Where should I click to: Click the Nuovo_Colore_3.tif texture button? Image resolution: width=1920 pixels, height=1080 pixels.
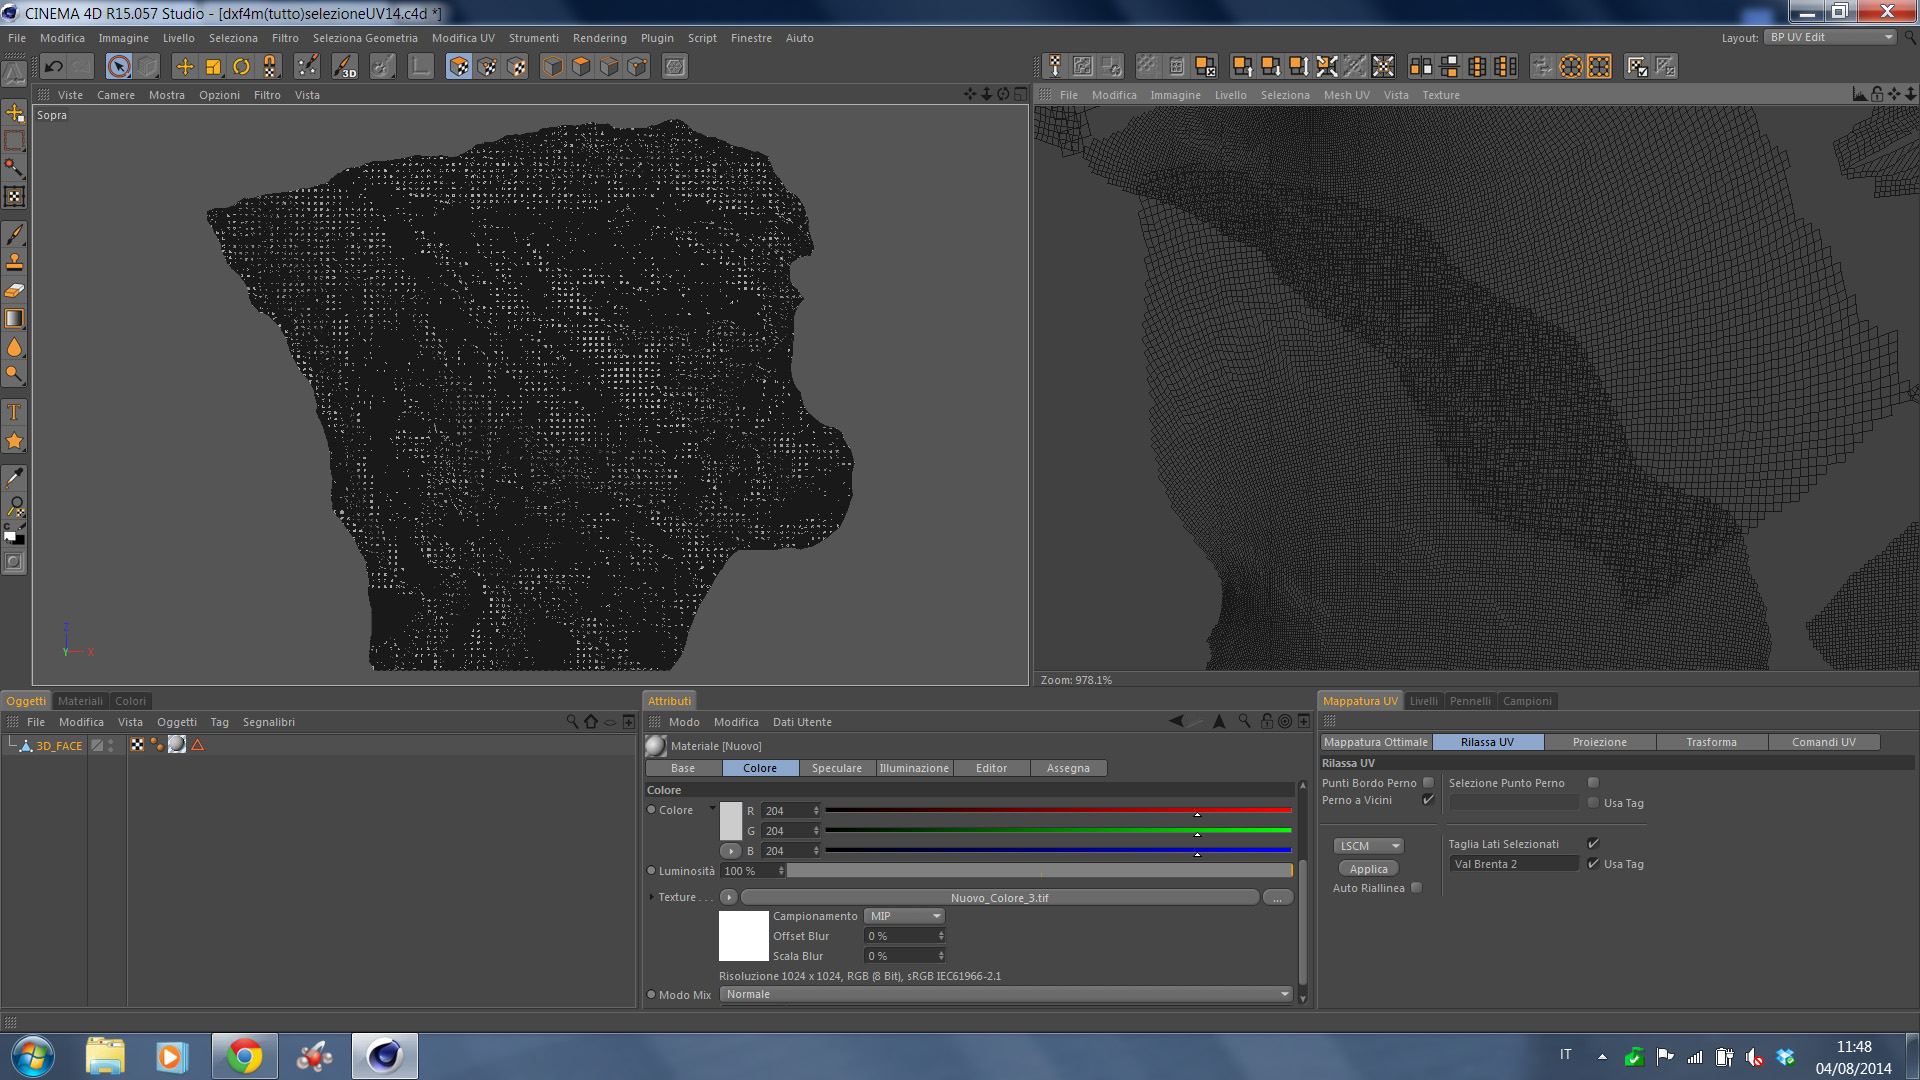point(999,898)
